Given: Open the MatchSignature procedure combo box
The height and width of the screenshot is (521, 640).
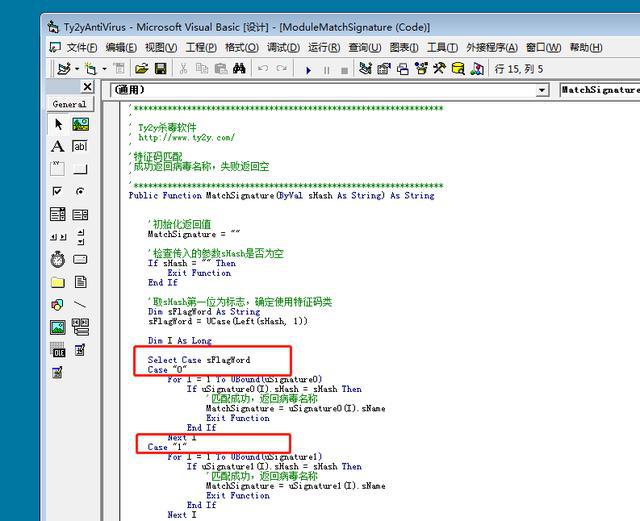Looking at the screenshot, I should pyautogui.click(x=599, y=90).
